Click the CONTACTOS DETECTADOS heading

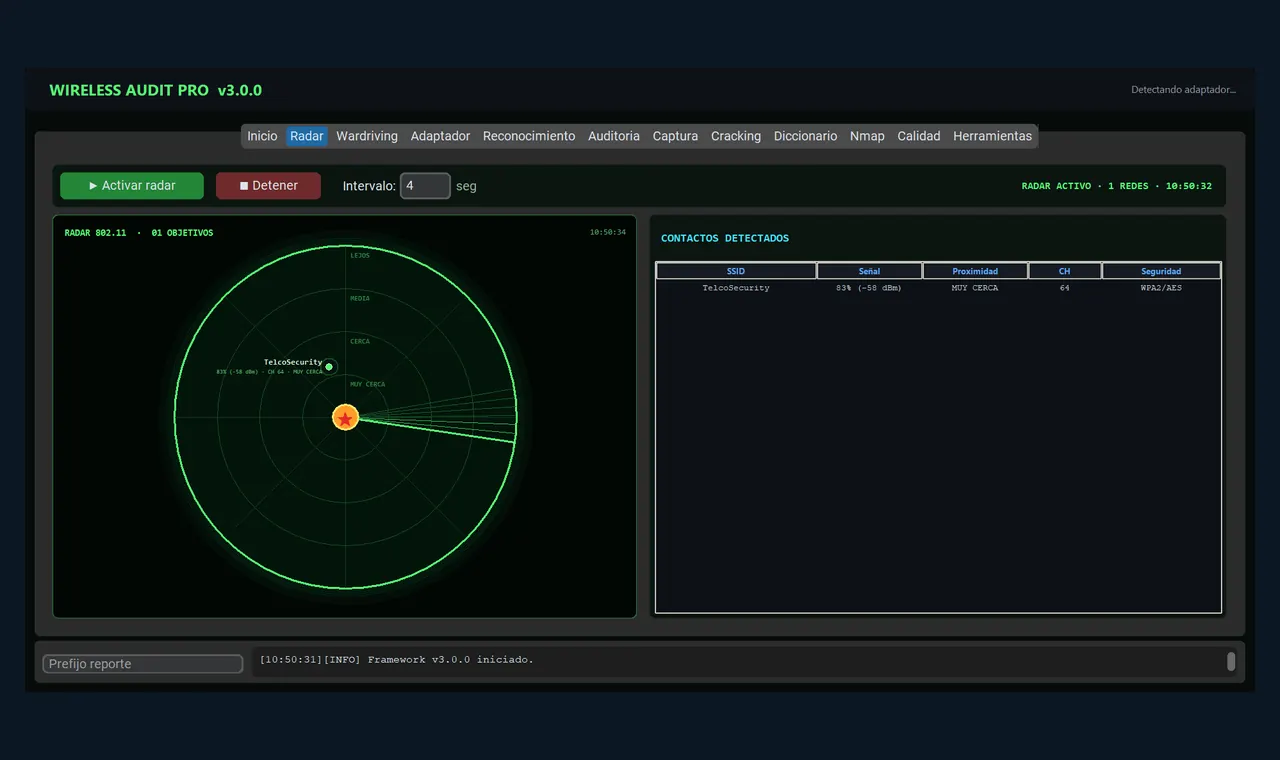click(x=725, y=238)
